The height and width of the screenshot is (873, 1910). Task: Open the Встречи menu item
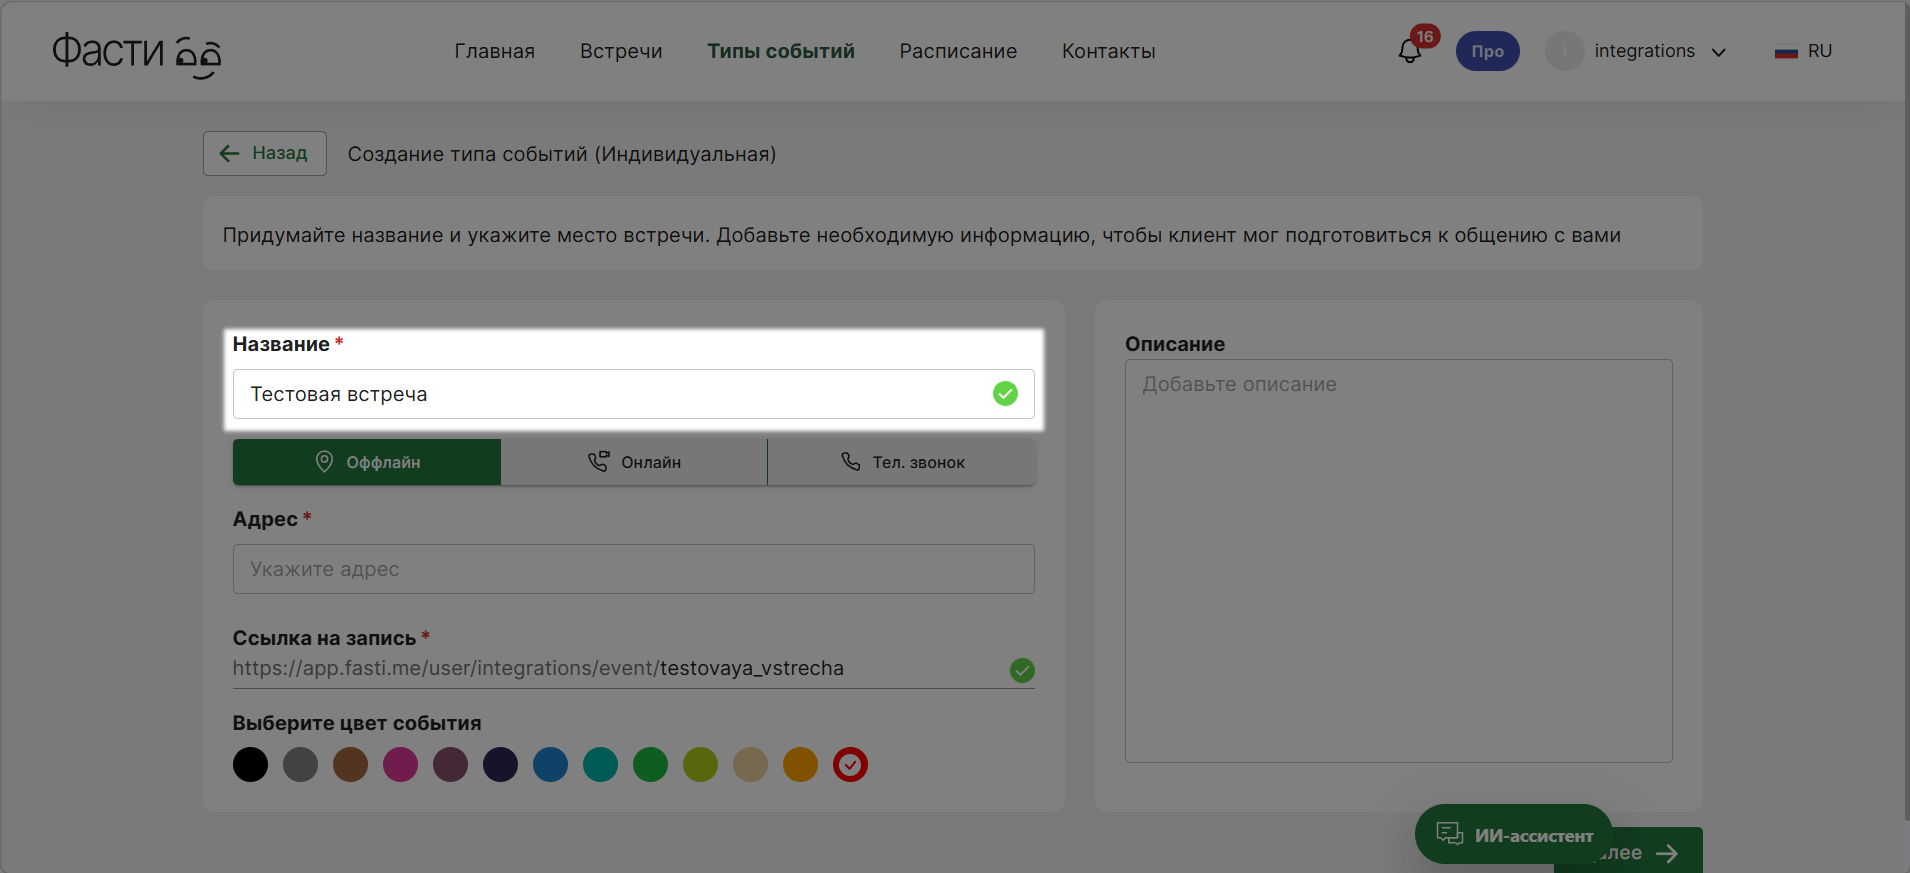pyautogui.click(x=621, y=51)
